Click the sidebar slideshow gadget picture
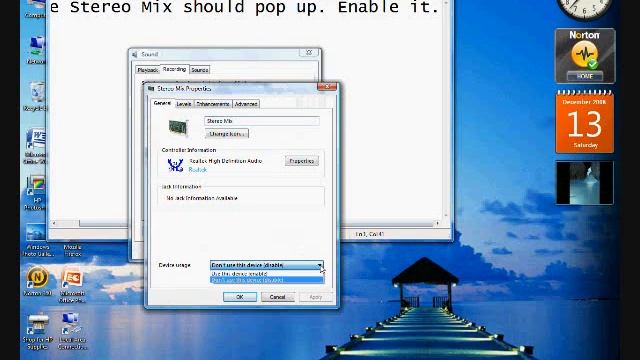 [584, 182]
